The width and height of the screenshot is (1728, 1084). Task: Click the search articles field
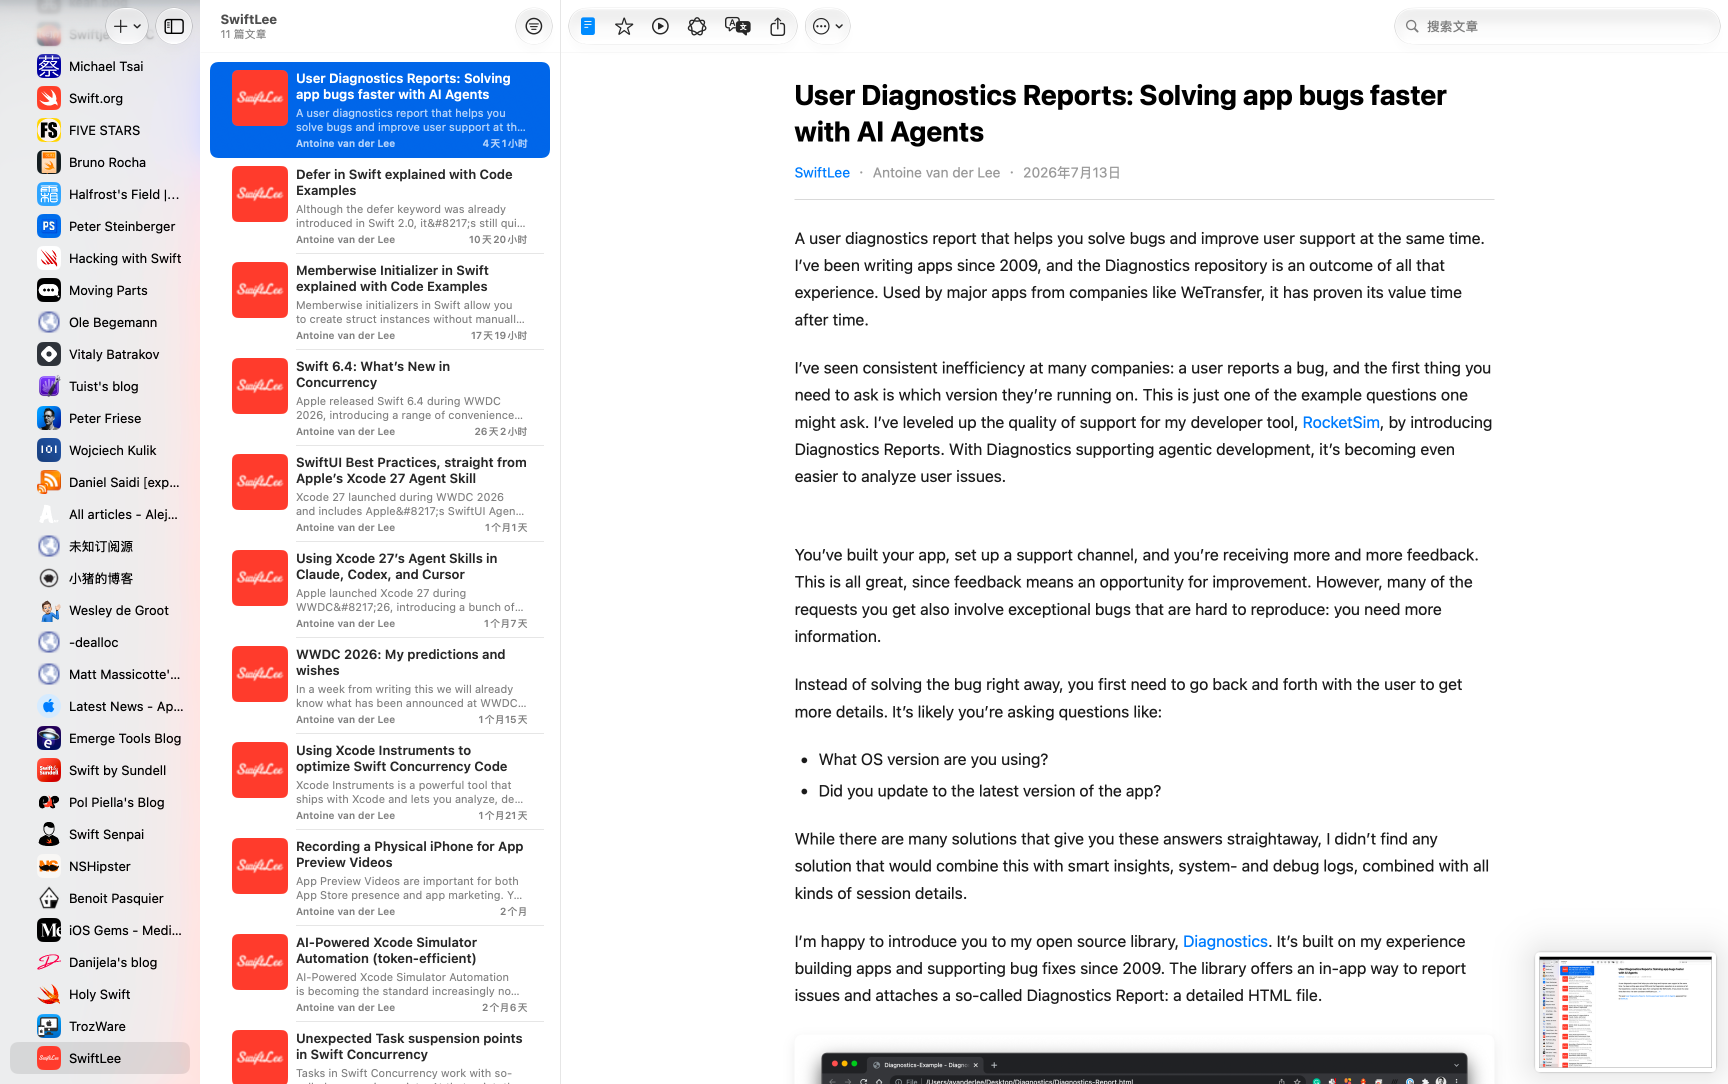click(x=1557, y=26)
